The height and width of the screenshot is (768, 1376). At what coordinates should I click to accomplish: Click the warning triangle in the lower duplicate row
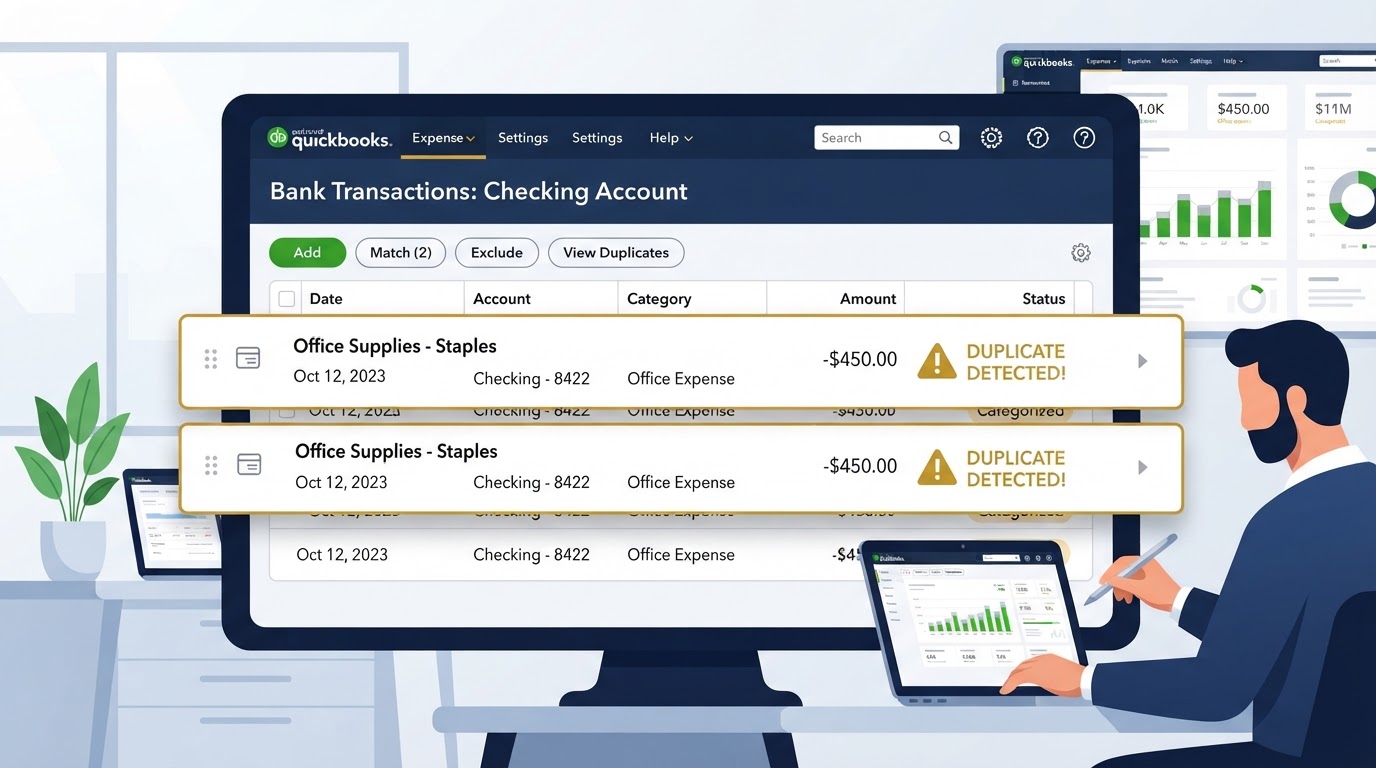(x=937, y=467)
